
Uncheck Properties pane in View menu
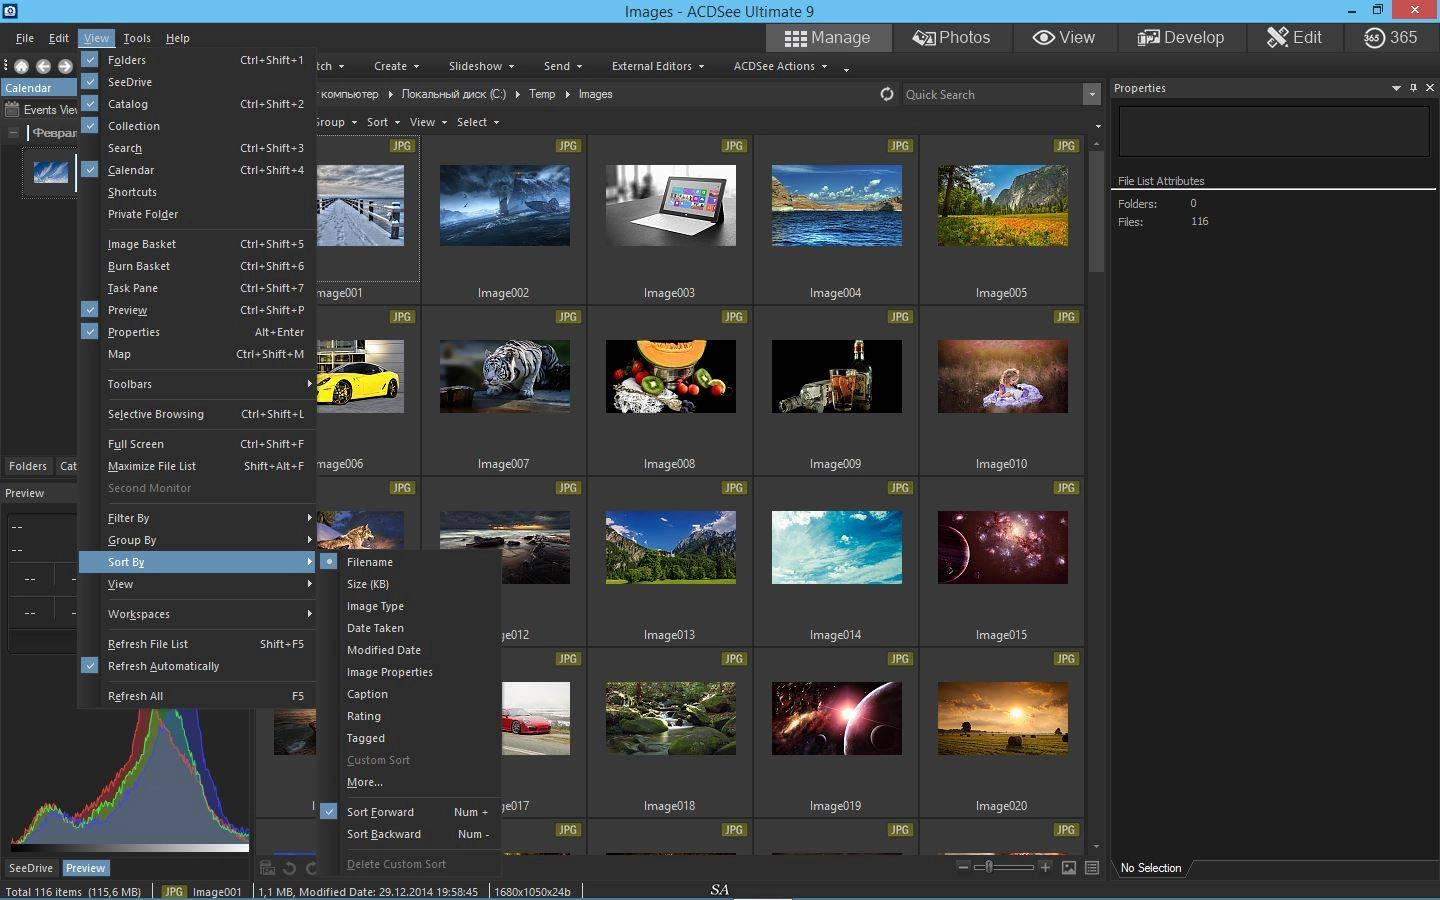pyautogui.click(x=90, y=332)
